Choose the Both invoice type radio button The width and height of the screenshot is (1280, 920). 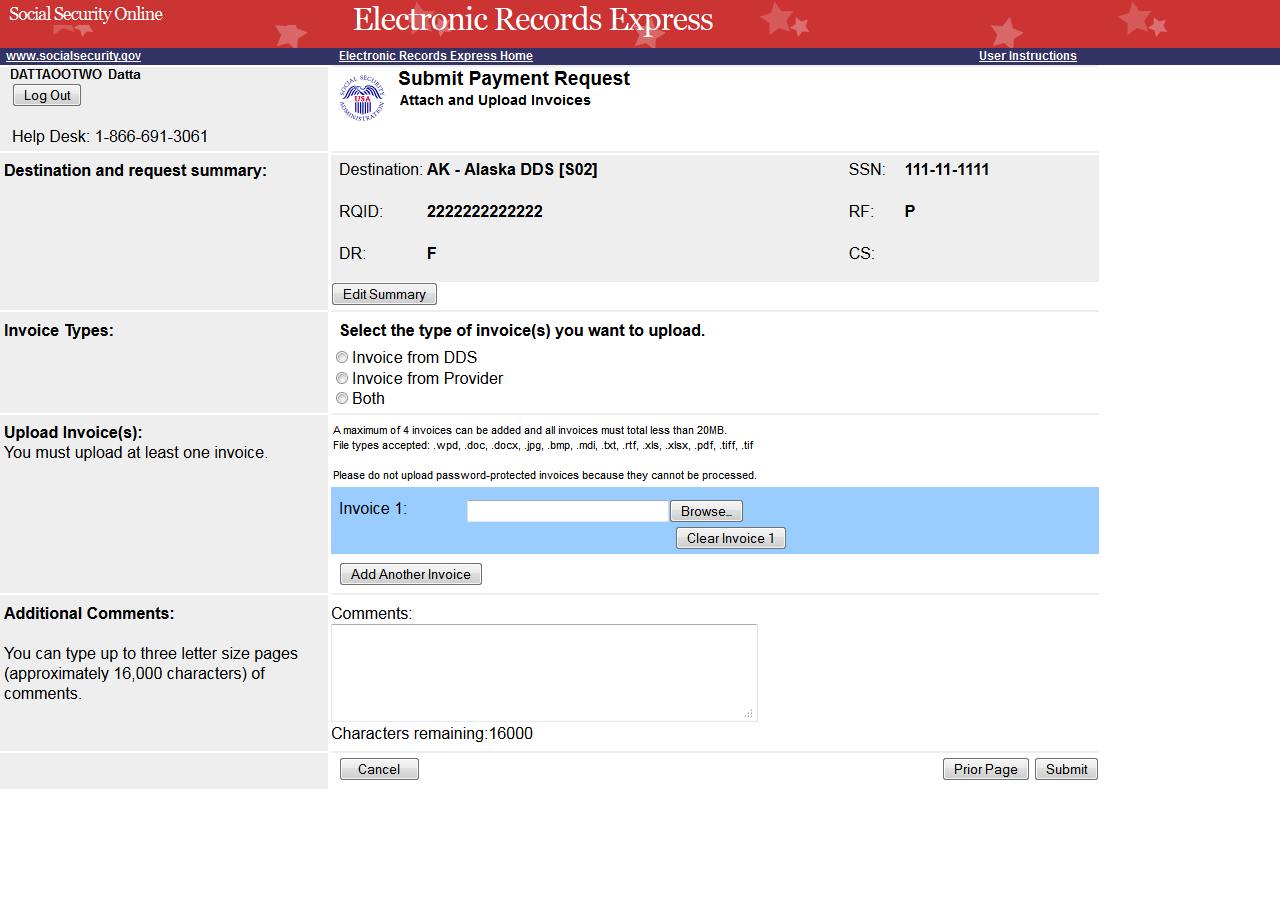click(342, 399)
